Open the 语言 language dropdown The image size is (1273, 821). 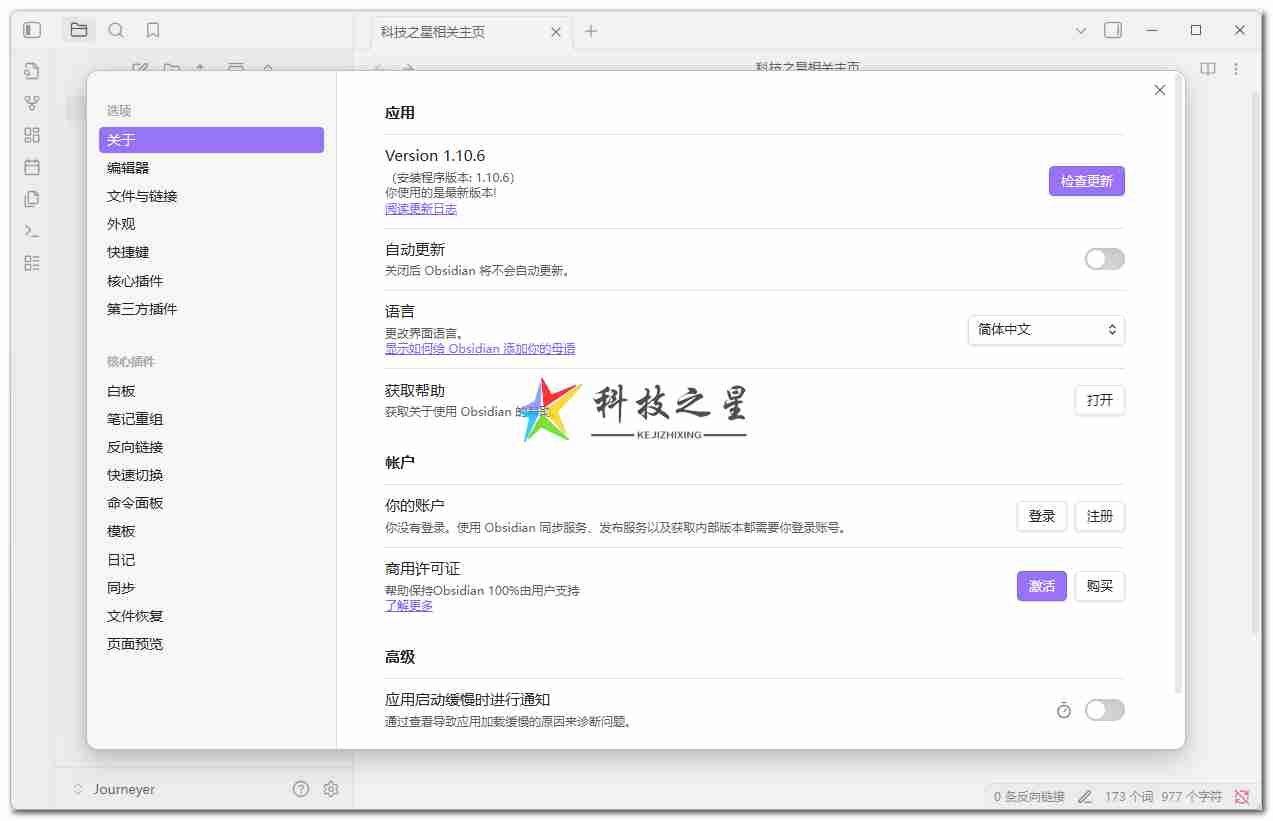point(1046,330)
